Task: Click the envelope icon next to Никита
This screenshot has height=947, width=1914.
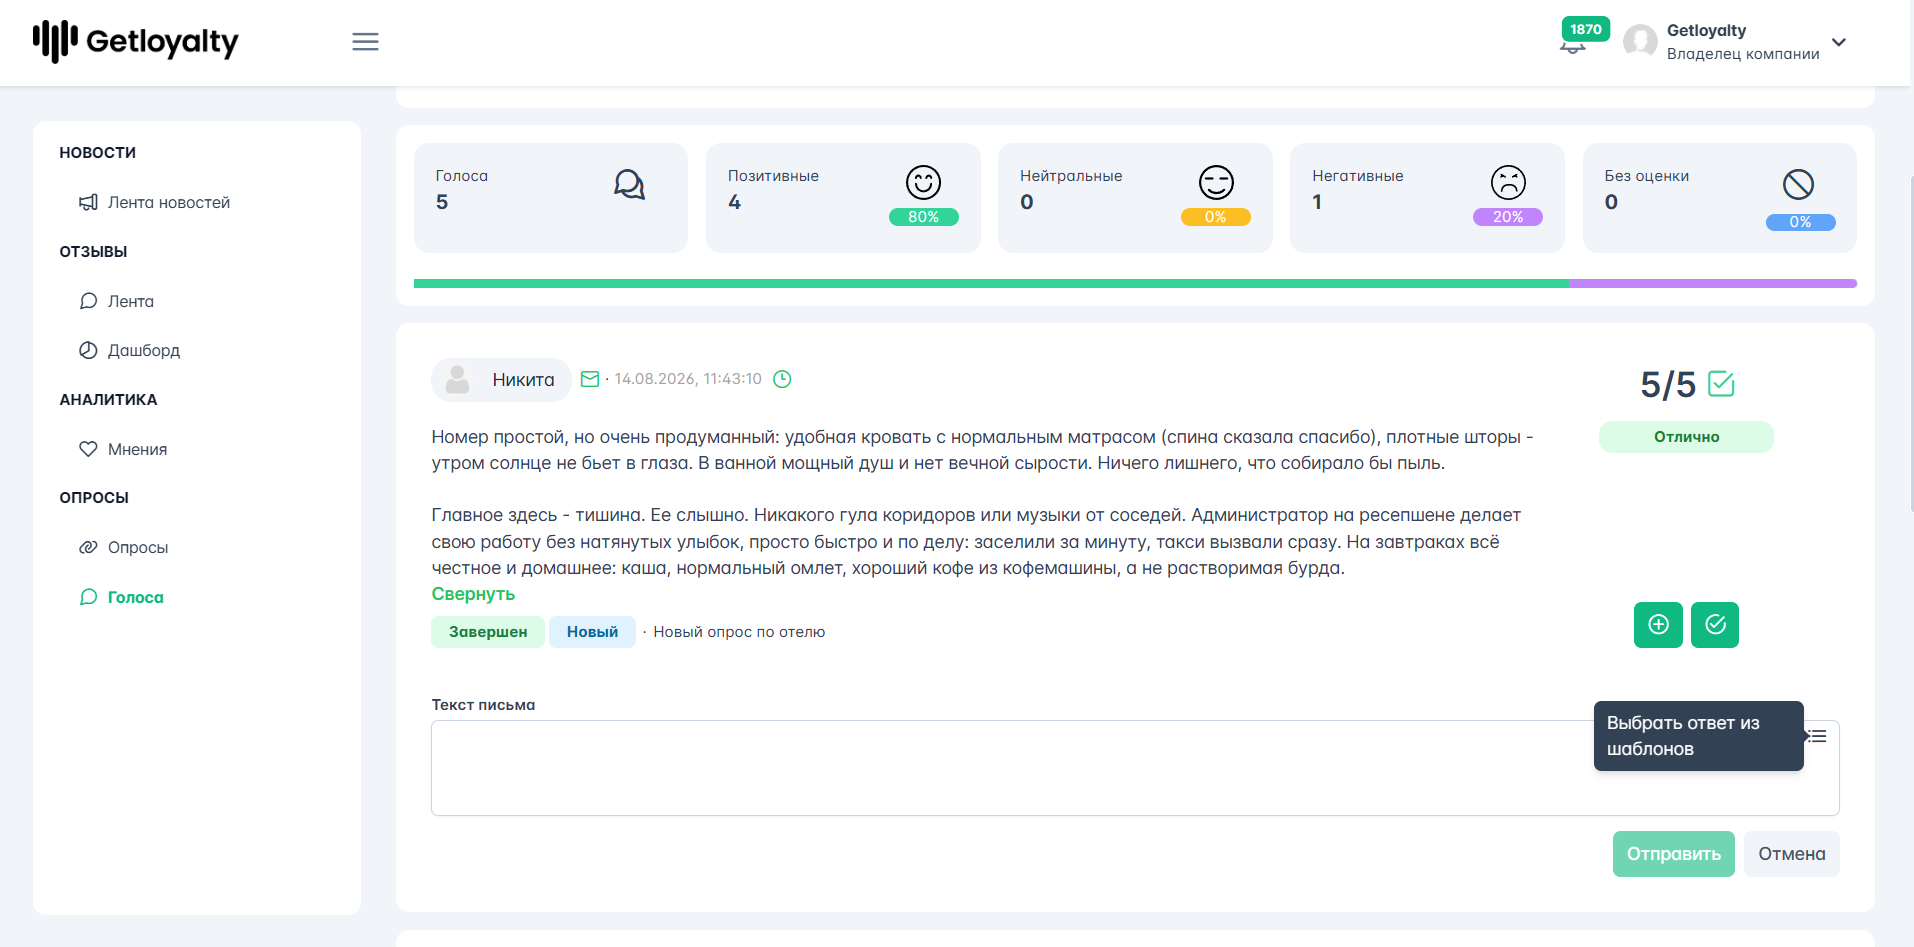Action: coord(590,379)
